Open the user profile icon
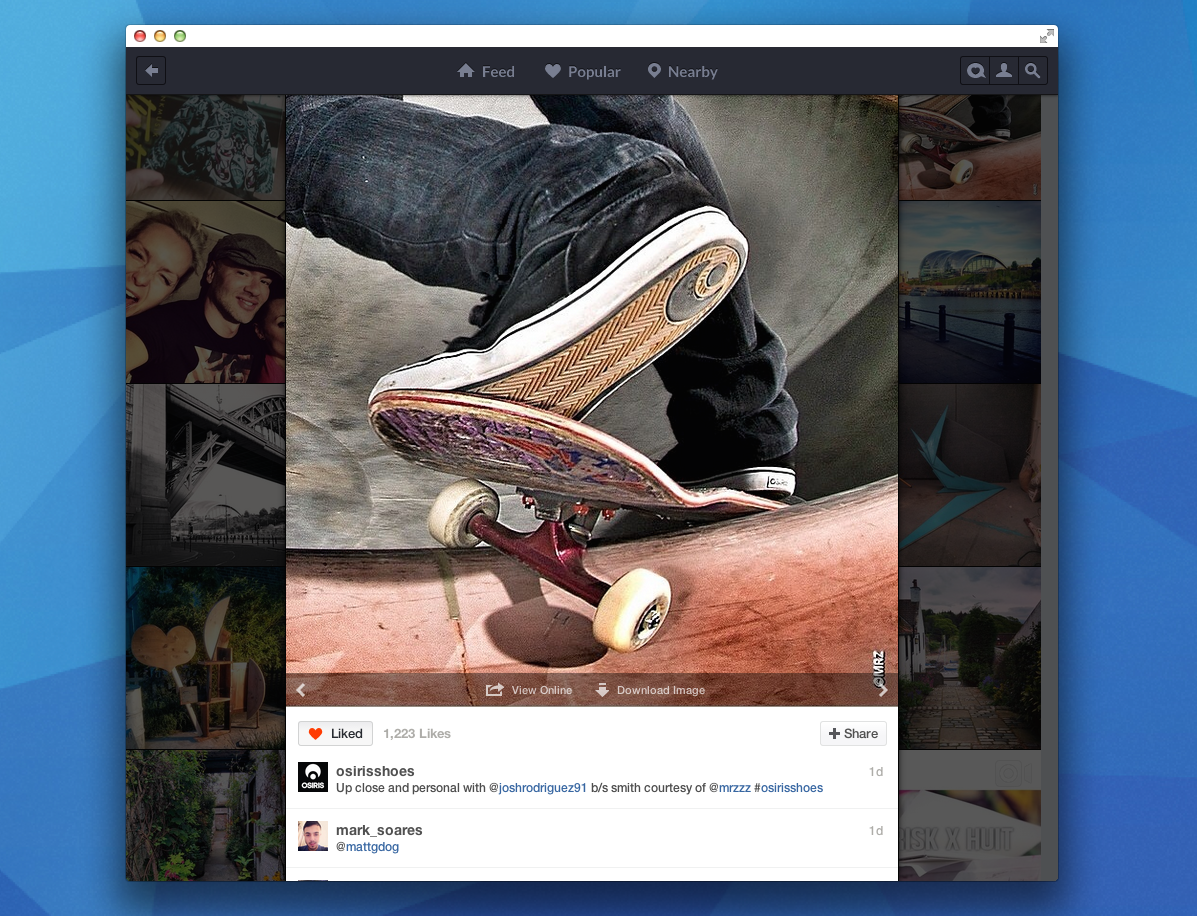The height and width of the screenshot is (916, 1197). pos(1004,71)
